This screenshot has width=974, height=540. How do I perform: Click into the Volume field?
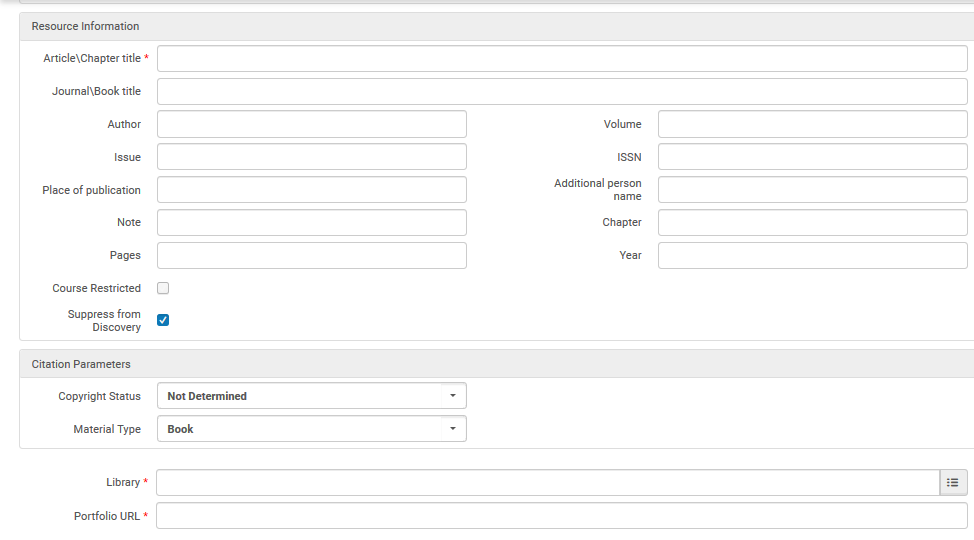click(811, 124)
